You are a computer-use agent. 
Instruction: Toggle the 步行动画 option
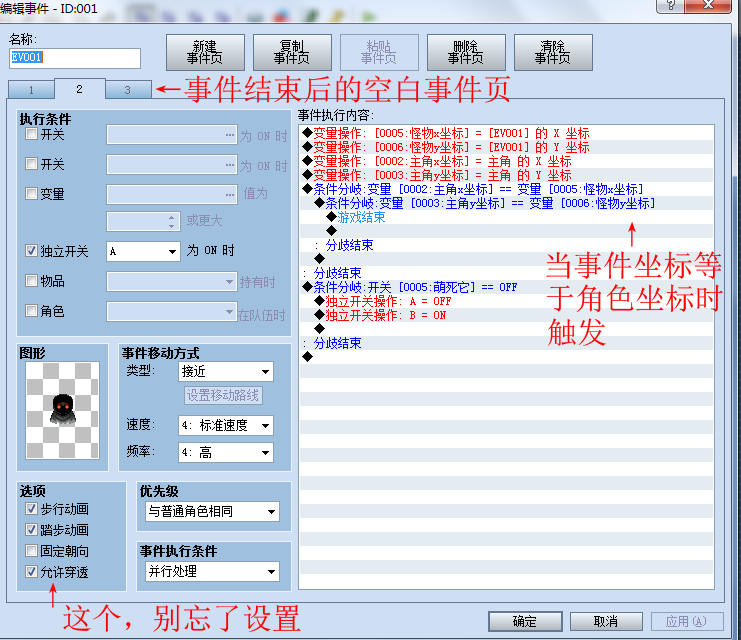tap(31, 509)
